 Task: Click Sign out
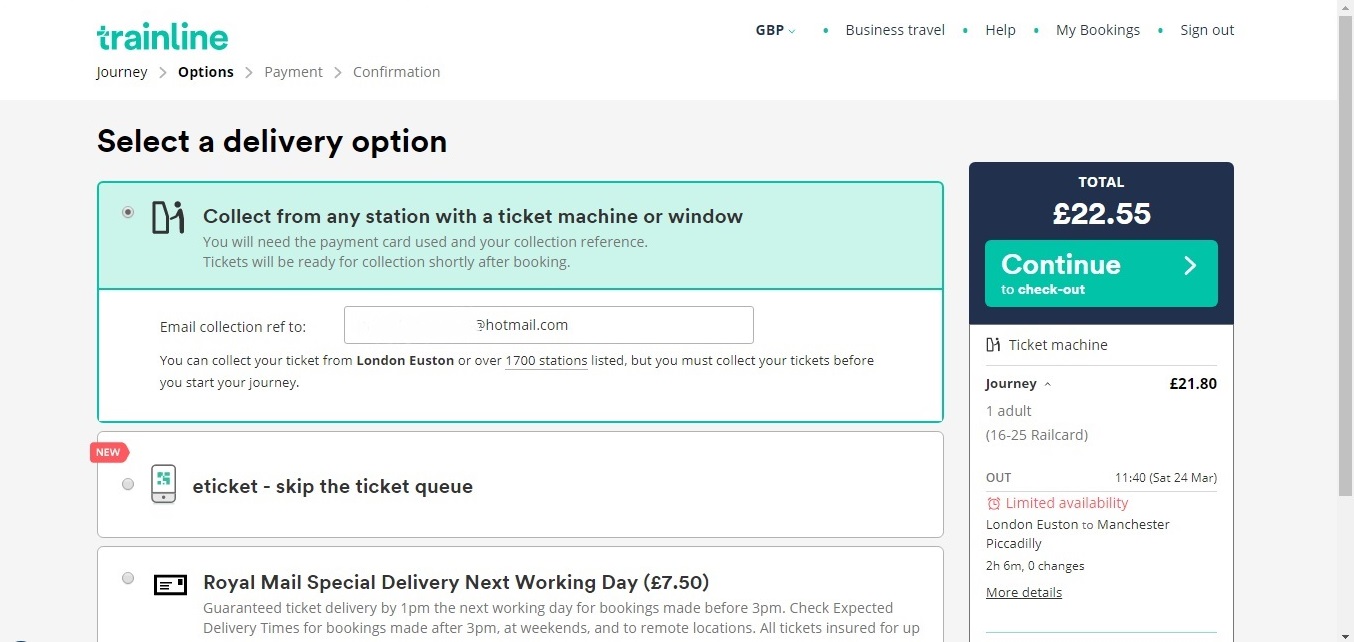coord(1207,30)
